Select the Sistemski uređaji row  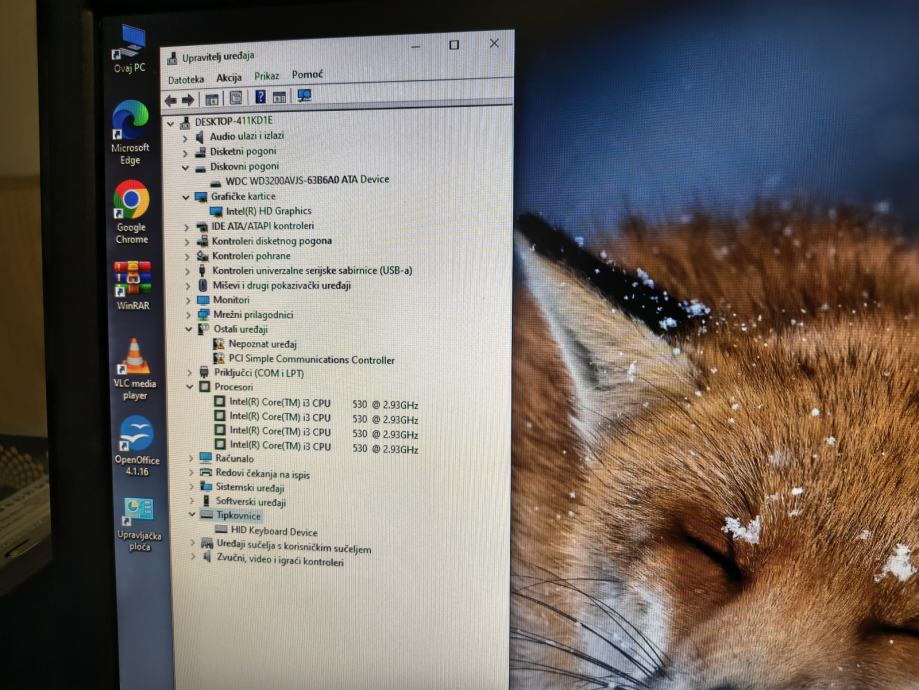click(250, 487)
